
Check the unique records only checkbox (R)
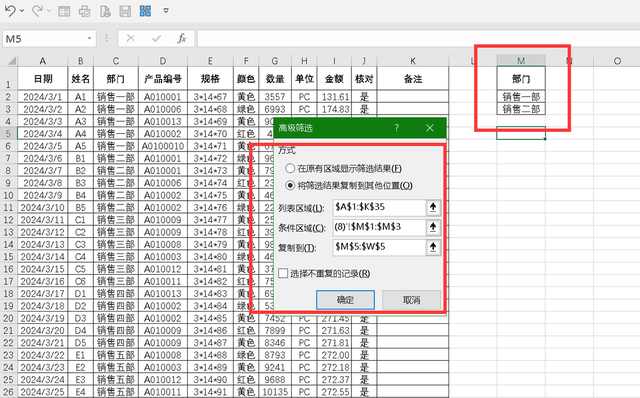pos(283,273)
